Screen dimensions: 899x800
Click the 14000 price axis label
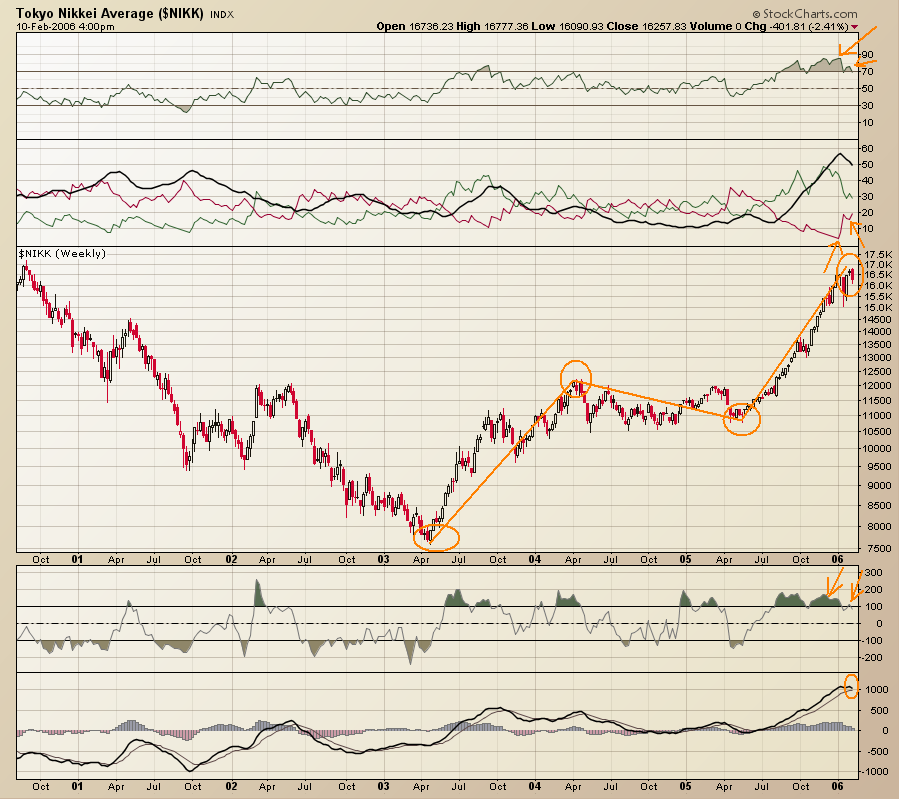pos(878,331)
